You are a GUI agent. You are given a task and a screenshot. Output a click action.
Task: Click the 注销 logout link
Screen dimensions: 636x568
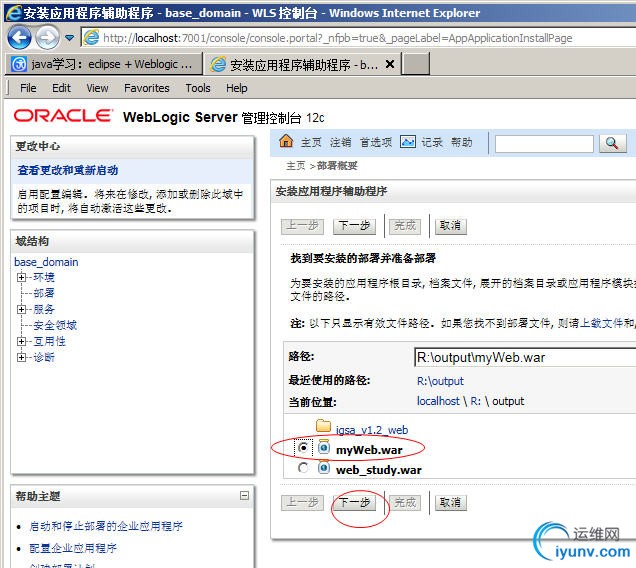pyautogui.click(x=340, y=142)
